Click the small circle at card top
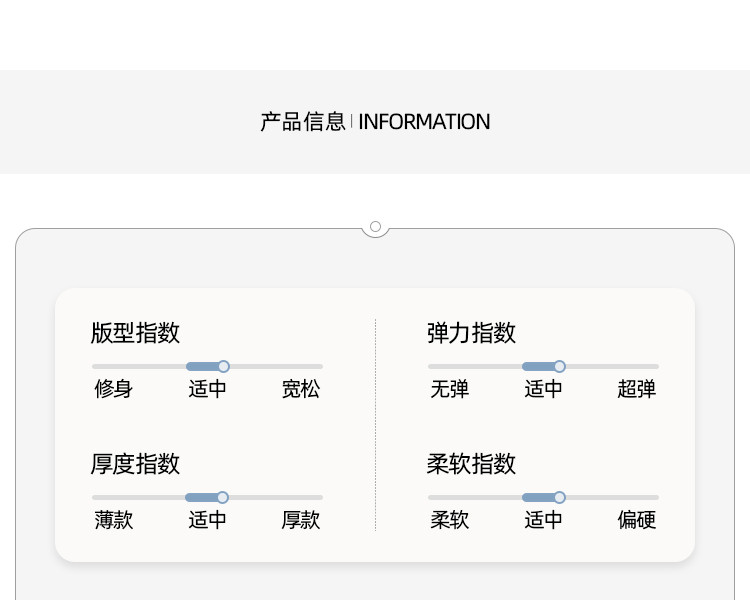Screen dimensions: 750x600 (x=375, y=227)
